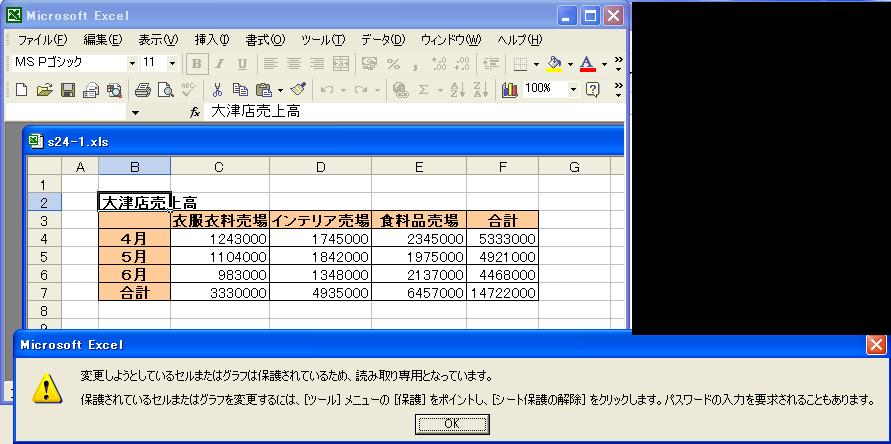
Task: Open the ファイル(F) menu
Action: 42,40
